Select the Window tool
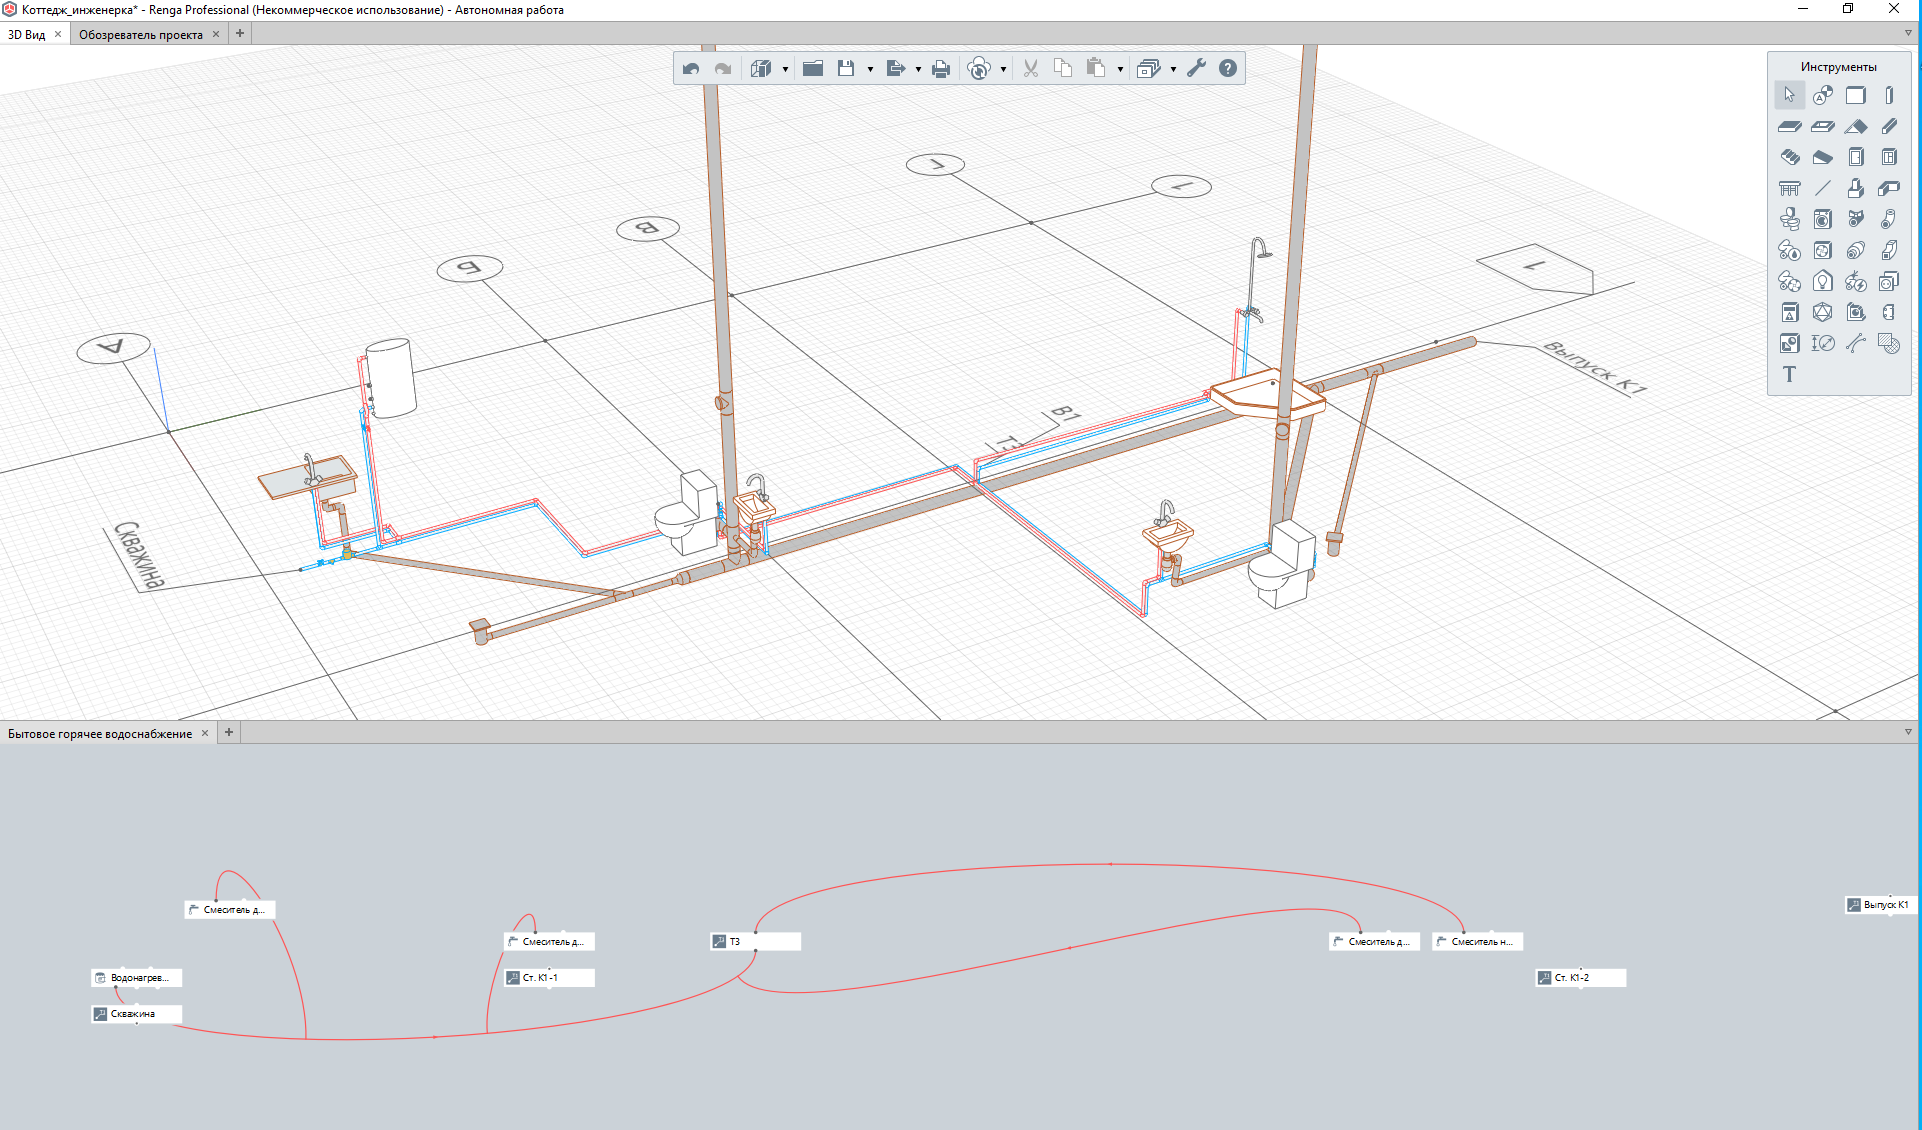The image size is (1922, 1130). 1888,157
